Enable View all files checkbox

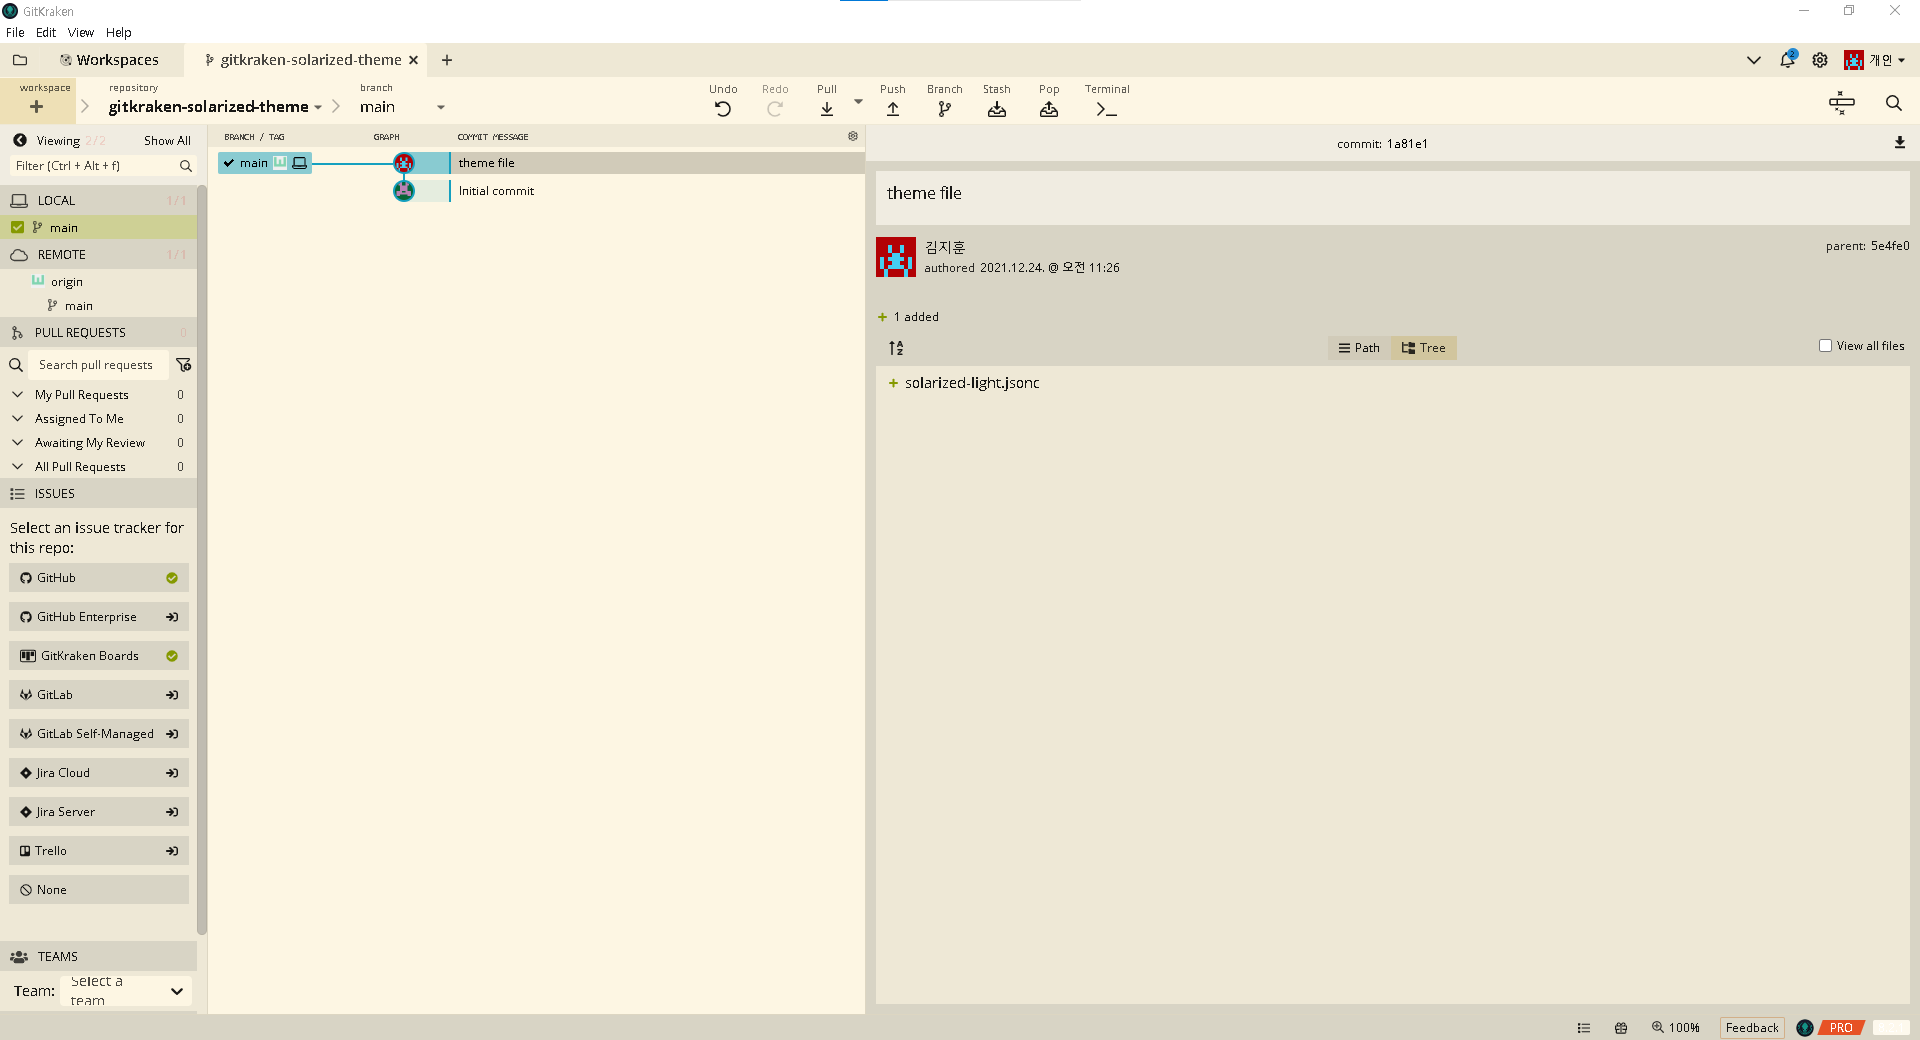point(1825,346)
